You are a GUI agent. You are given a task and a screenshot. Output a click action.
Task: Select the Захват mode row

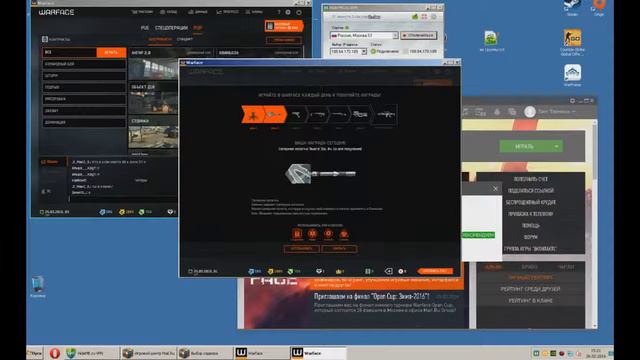click(x=84, y=111)
